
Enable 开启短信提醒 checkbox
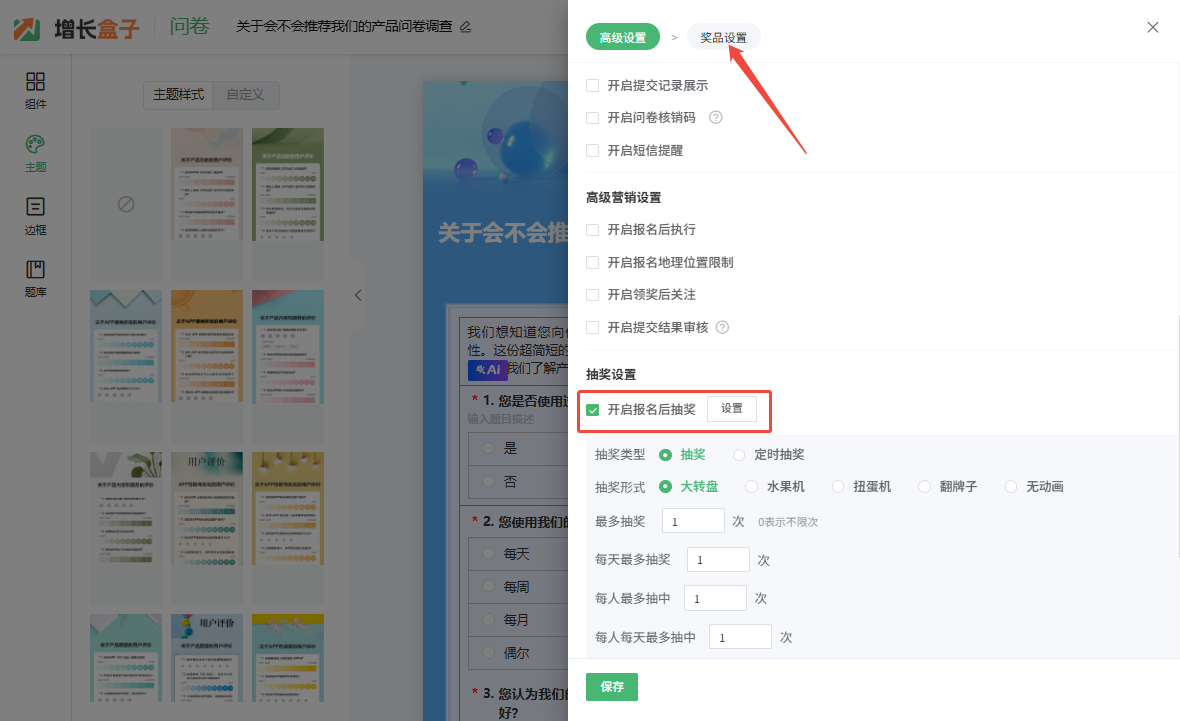coord(593,151)
